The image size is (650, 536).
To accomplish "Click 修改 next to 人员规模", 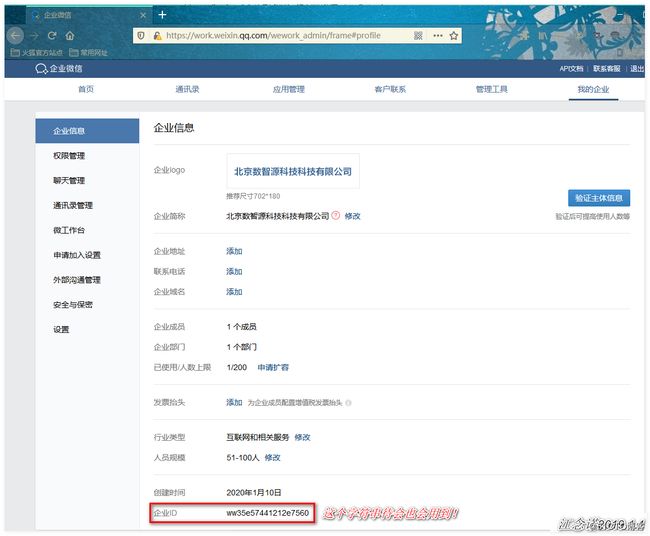I will [272, 458].
